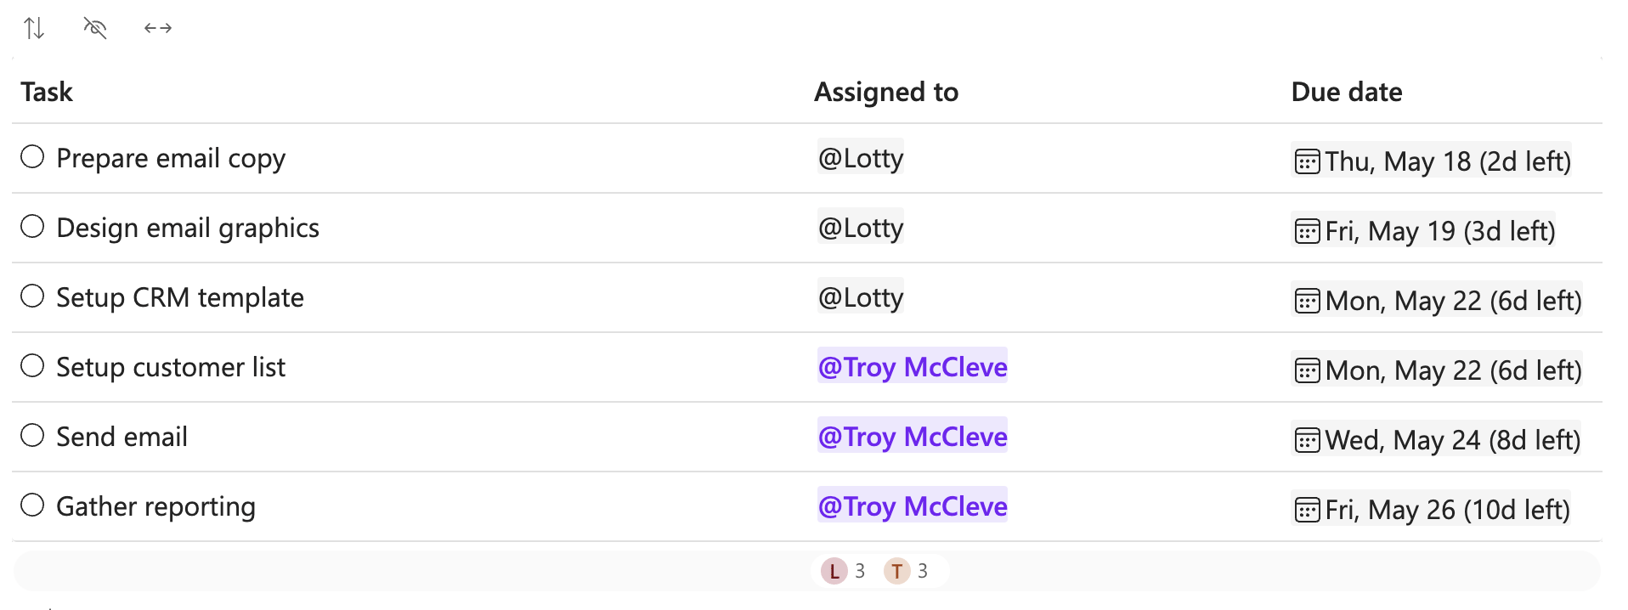Click the L avatar in summary row

tap(834, 571)
